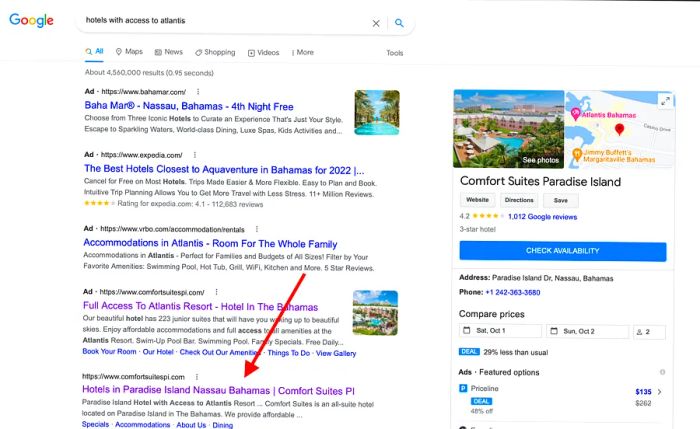Viewport: 700px width, 429px height.
Task: Click the Address: Paradise Island Dr text
Action: (x=536, y=278)
